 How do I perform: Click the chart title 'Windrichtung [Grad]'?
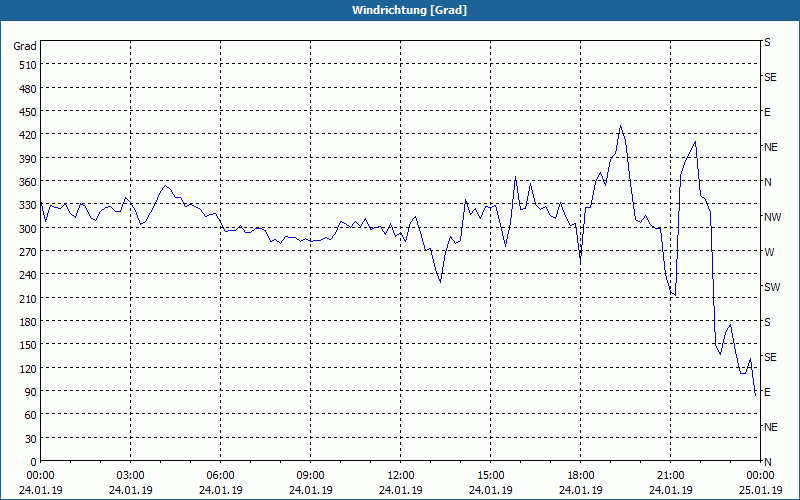409,10
